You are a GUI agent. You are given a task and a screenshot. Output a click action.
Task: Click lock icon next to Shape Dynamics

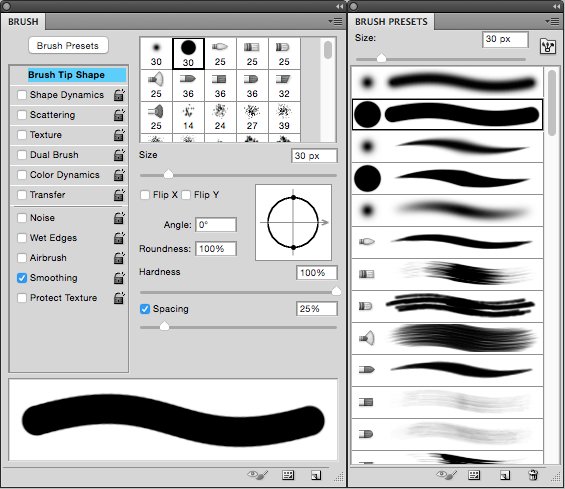click(119, 95)
